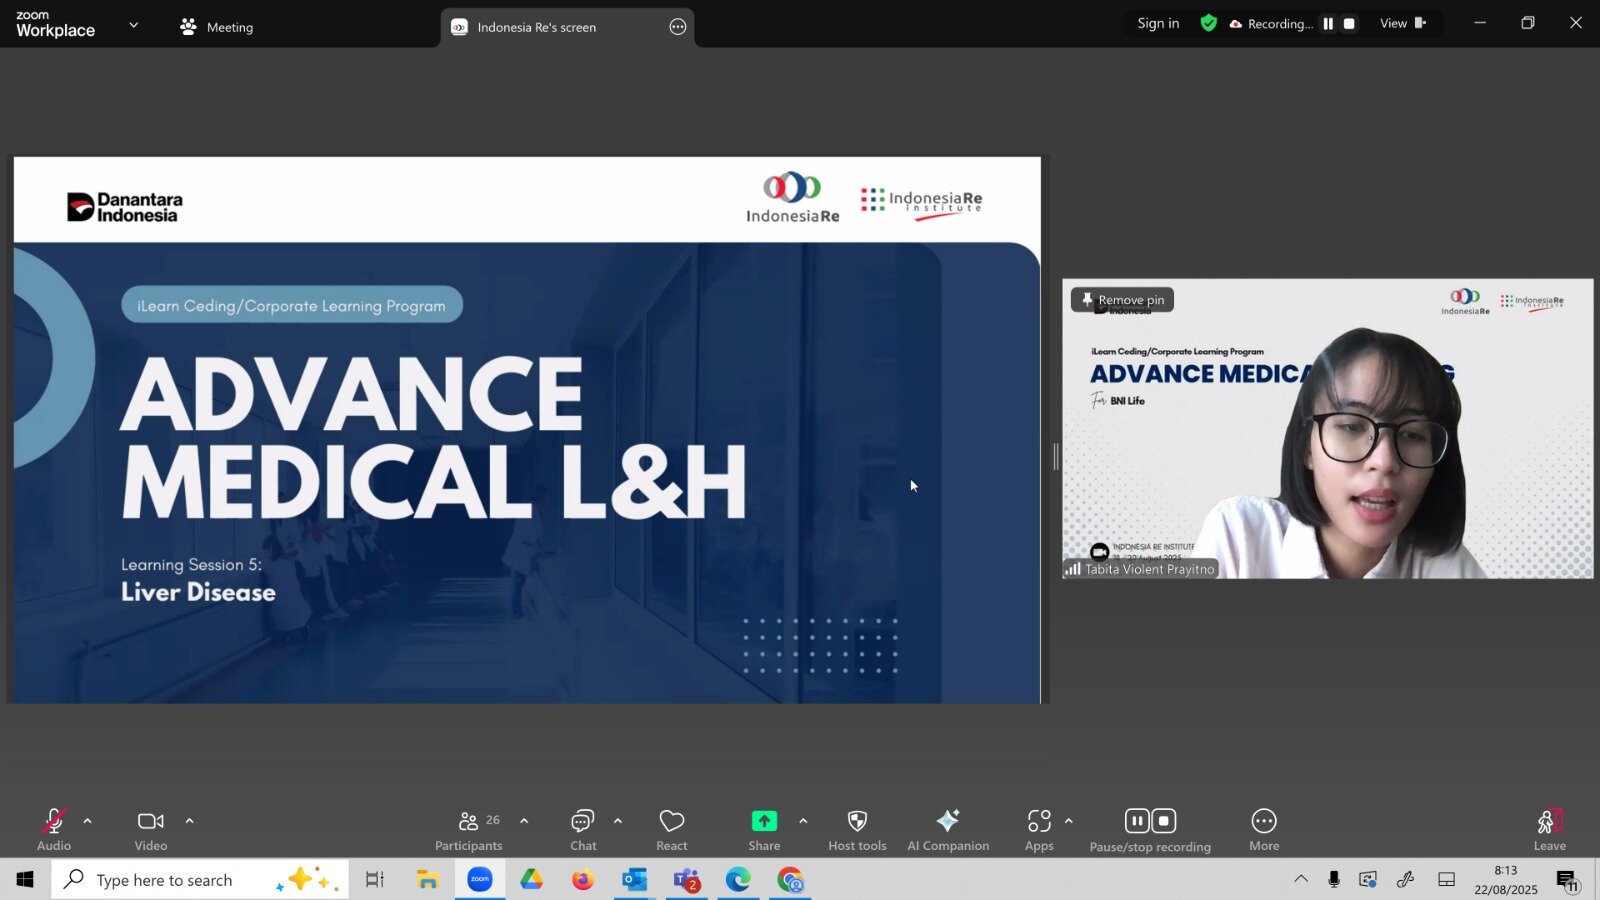The height and width of the screenshot is (900, 1600).
Task: Open Host tools shield icon
Action: (857, 830)
